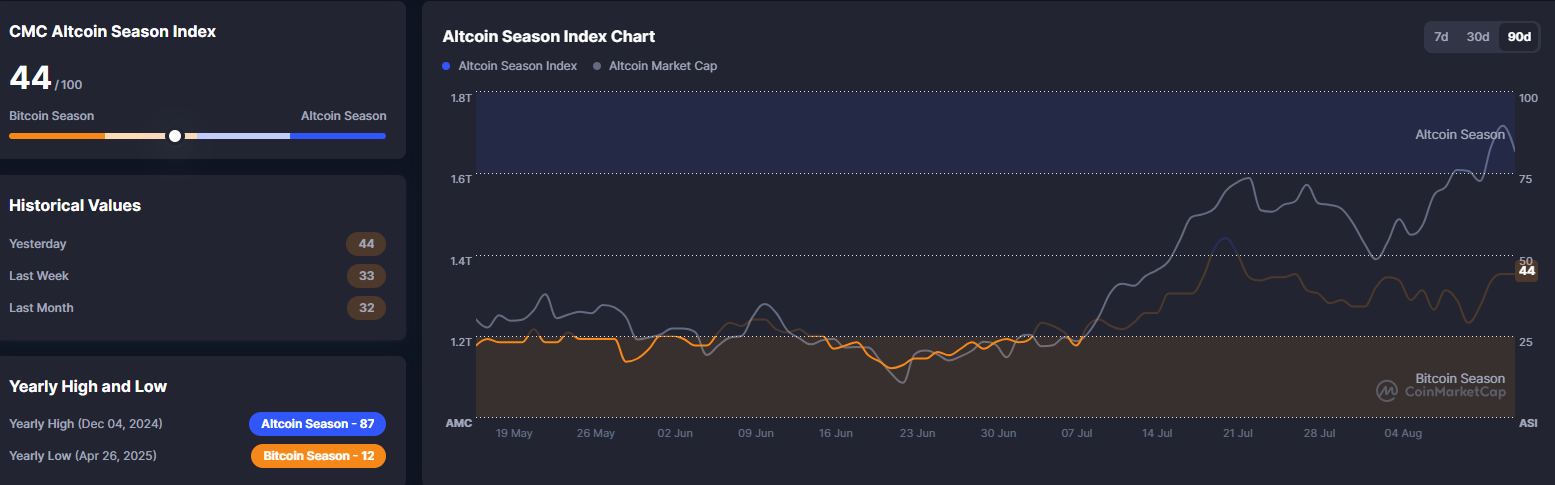Click the 30 Jun date label
Screen dimensions: 1555x485
998,434
